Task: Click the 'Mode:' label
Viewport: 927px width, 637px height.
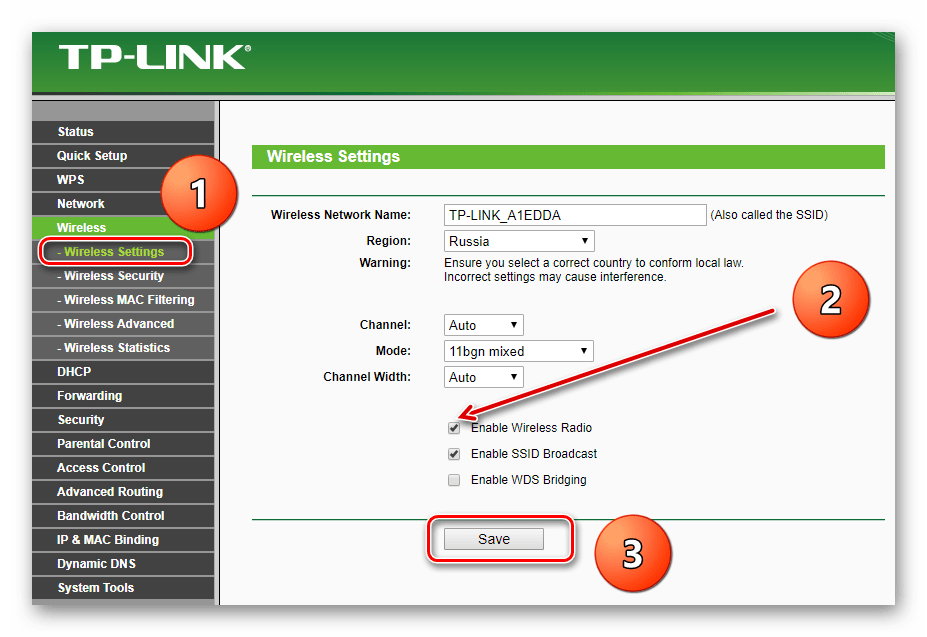Action: [x=393, y=351]
